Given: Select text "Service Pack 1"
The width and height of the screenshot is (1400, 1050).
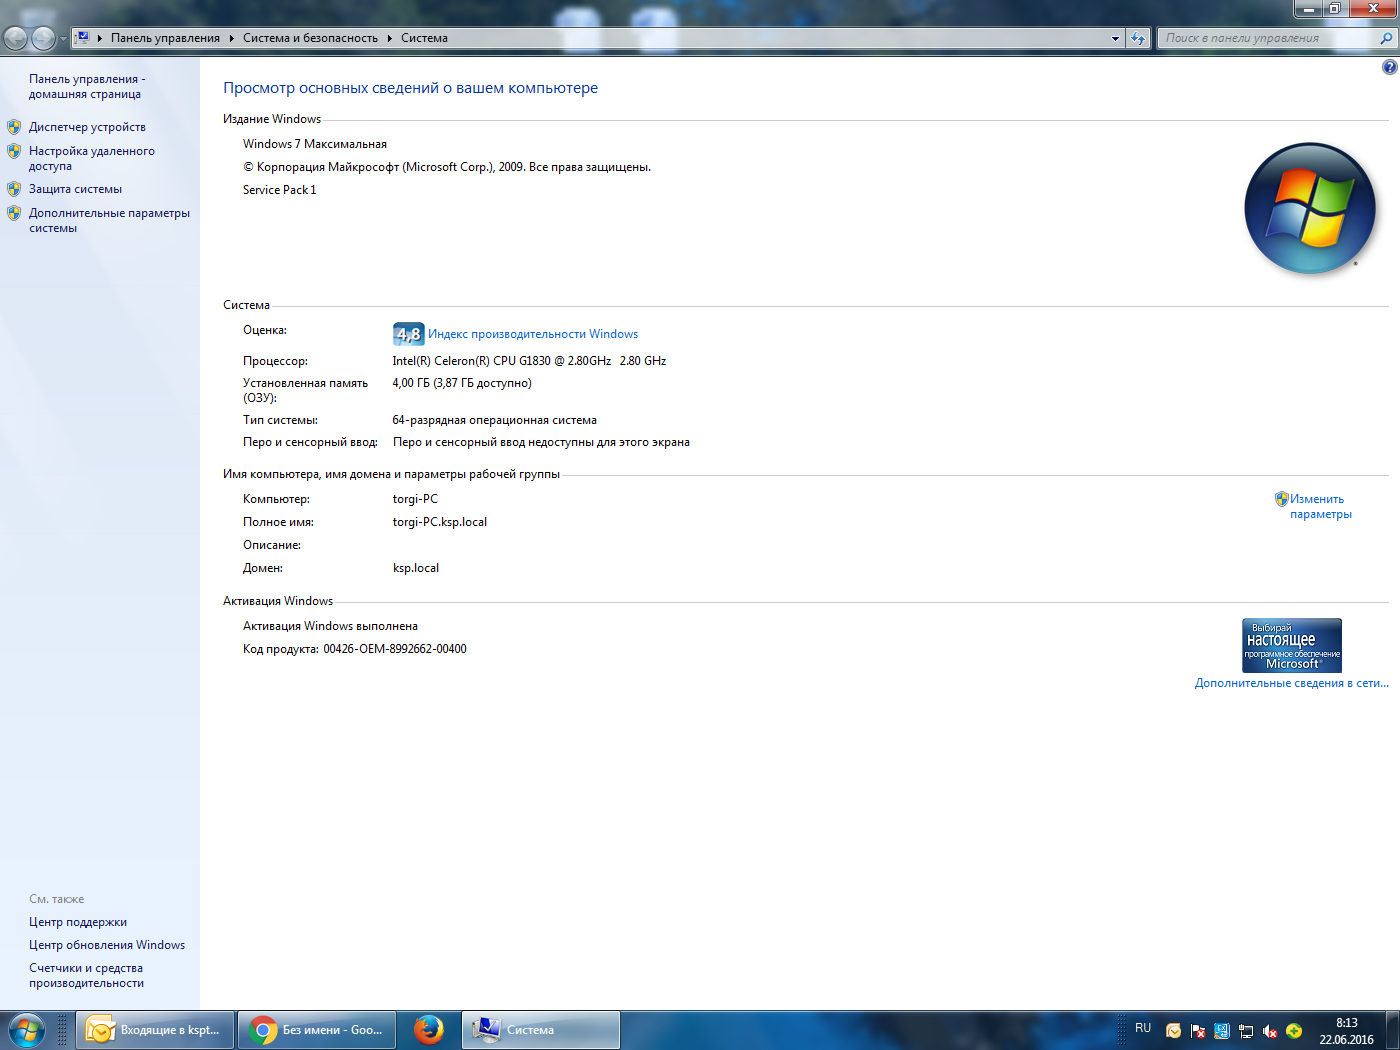Looking at the screenshot, I should (280, 190).
